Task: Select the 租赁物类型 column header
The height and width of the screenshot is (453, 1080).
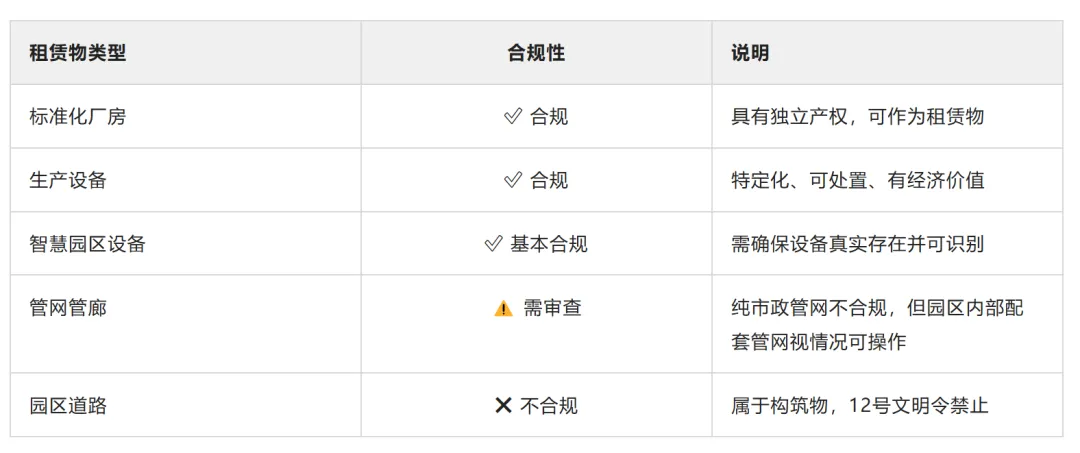Action: tap(78, 54)
